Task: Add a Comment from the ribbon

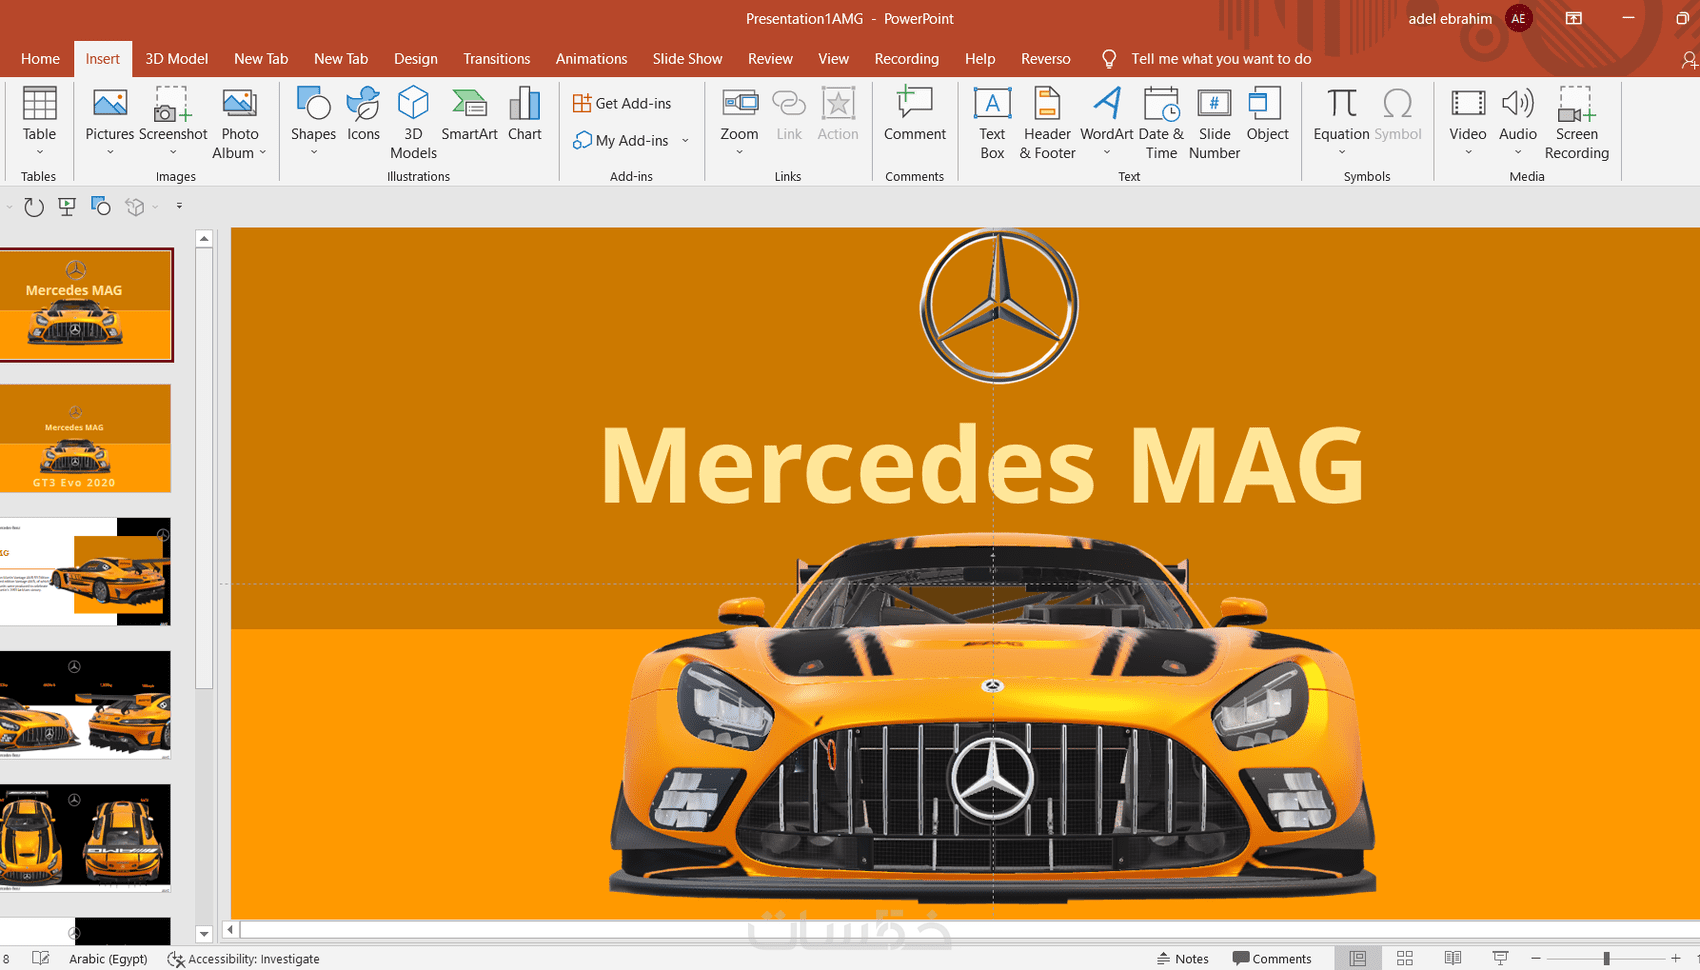Action: [x=914, y=113]
